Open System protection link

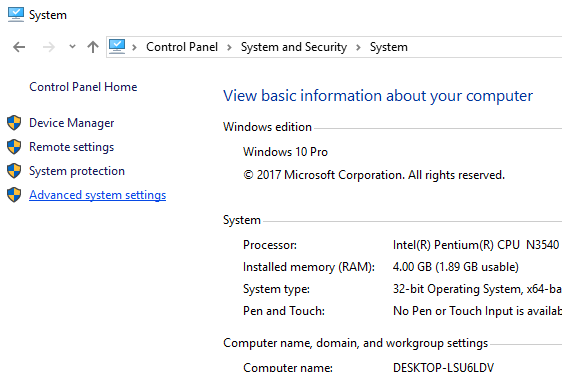coord(77,171)
